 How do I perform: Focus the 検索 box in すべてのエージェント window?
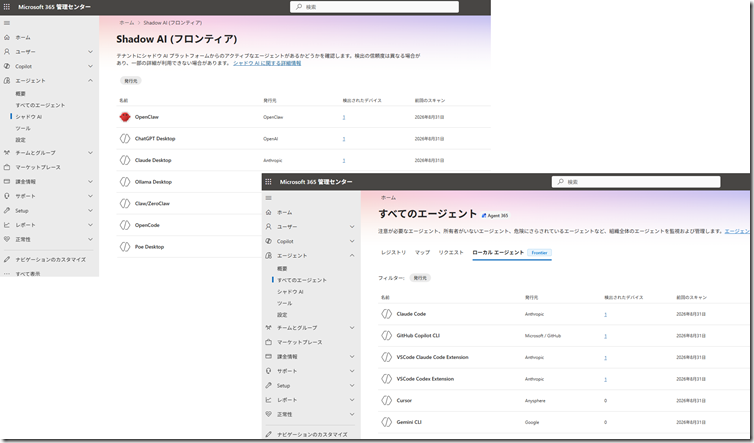pos(636,182)
